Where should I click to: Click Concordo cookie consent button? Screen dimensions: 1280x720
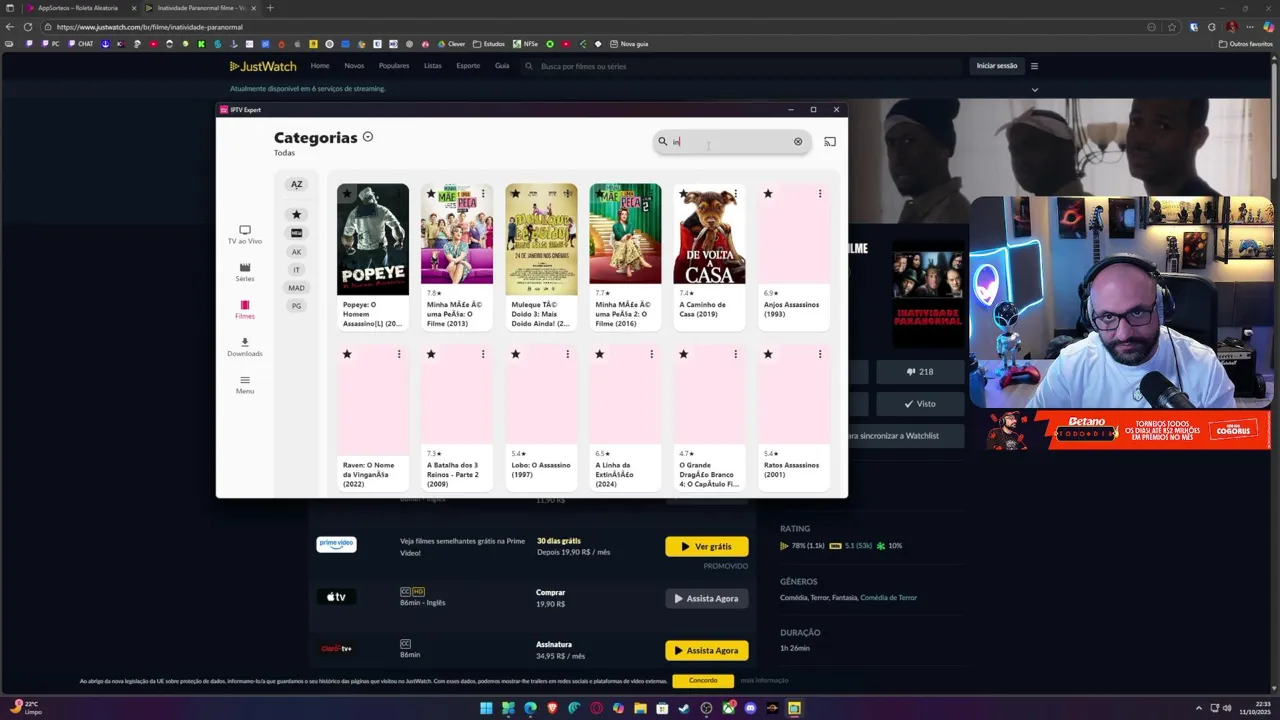click(x=703, y=681)
